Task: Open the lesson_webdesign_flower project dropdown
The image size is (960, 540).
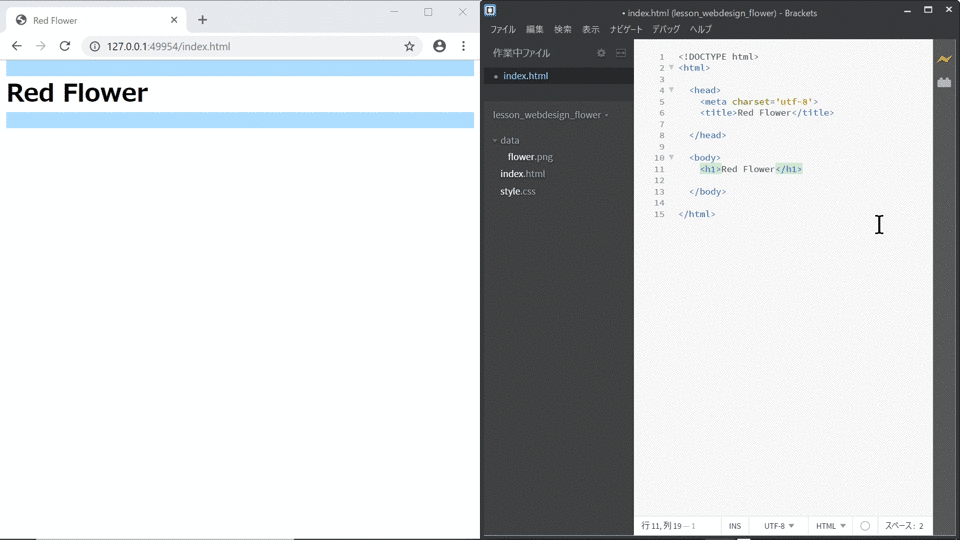Action: click(x=550, y=115)
